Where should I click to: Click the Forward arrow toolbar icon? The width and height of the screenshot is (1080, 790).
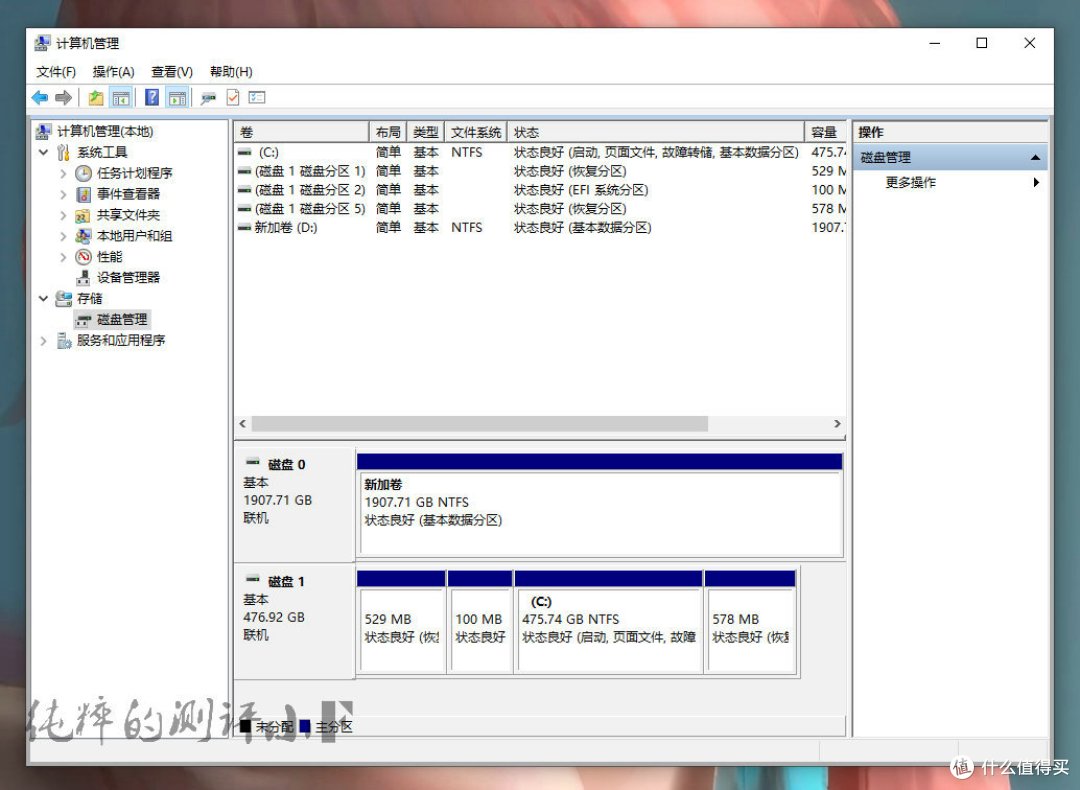[x=63, y=98]
